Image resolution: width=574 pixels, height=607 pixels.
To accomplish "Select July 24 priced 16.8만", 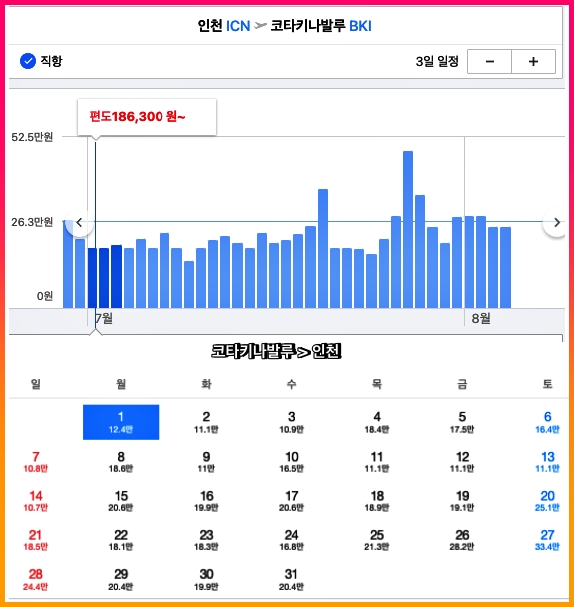I will point(291,540).
